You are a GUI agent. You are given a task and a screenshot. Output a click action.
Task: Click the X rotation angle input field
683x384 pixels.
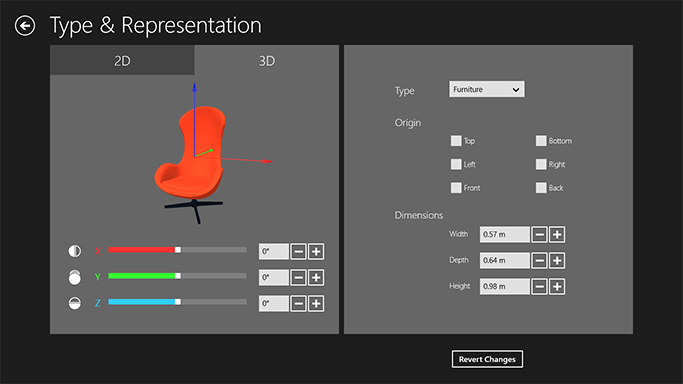tap(274, 252)
